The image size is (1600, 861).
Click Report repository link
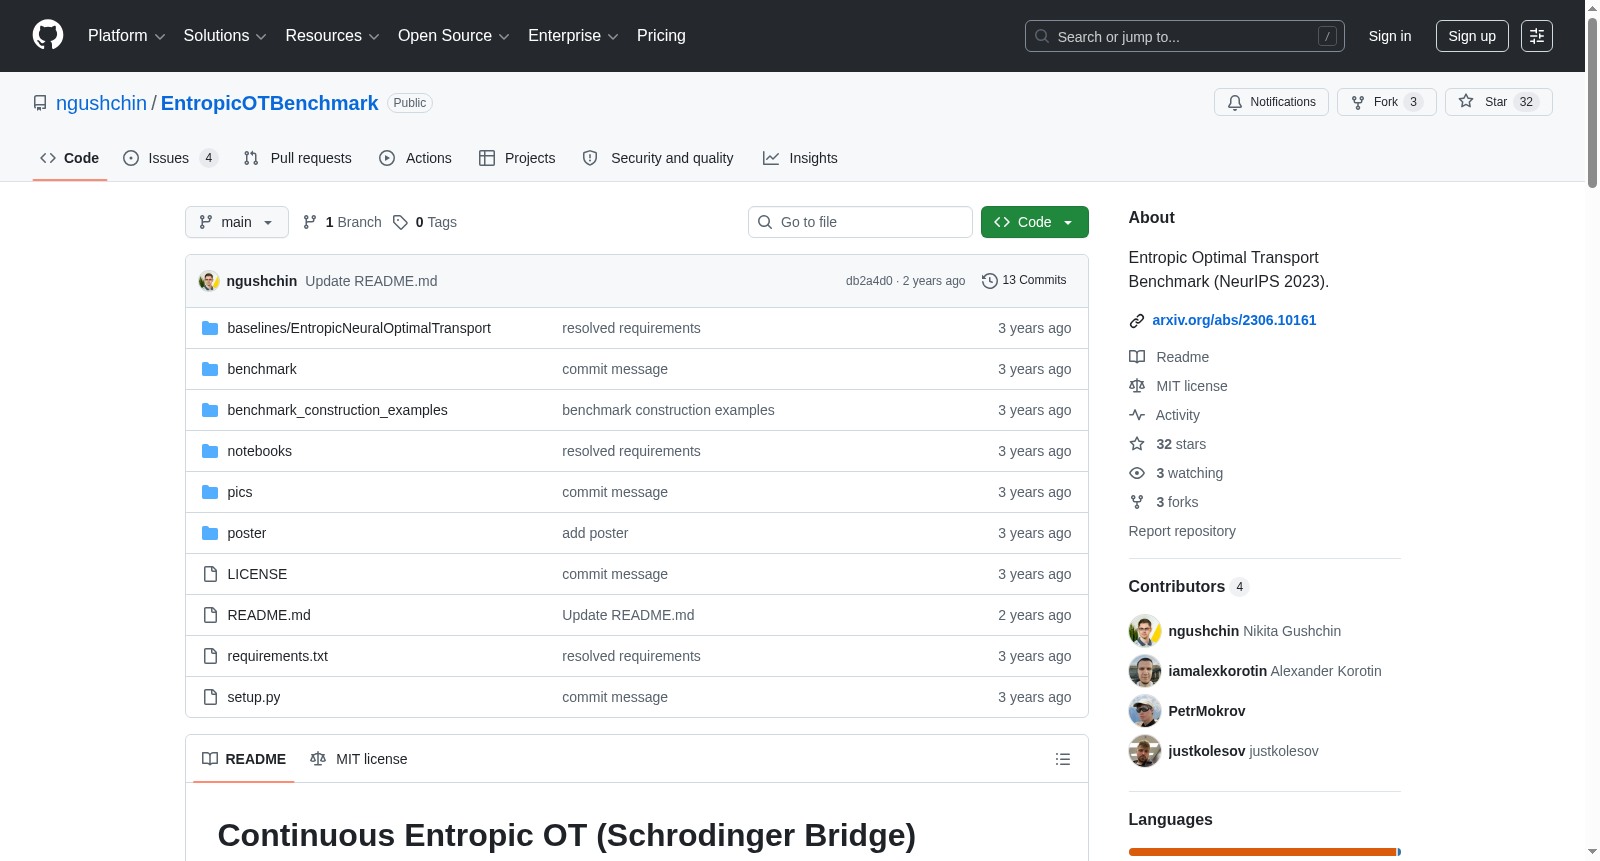click(x=1182, y=531)
